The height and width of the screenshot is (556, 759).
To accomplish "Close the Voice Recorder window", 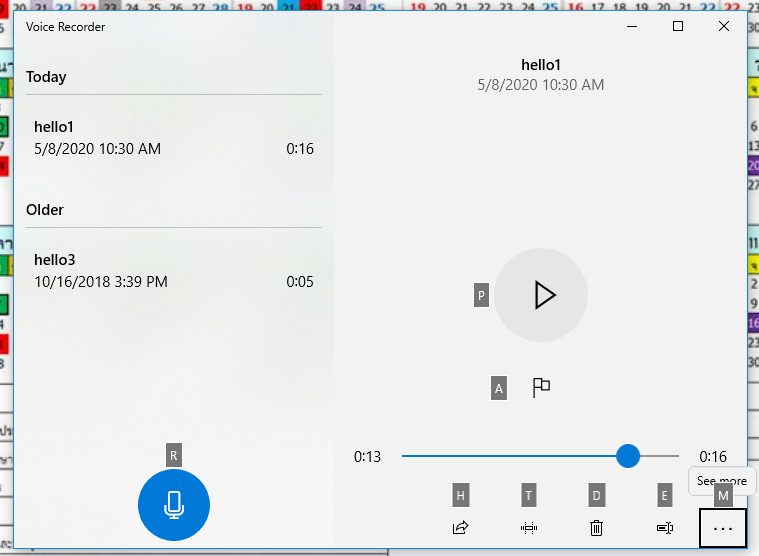I will pos(724,27).
